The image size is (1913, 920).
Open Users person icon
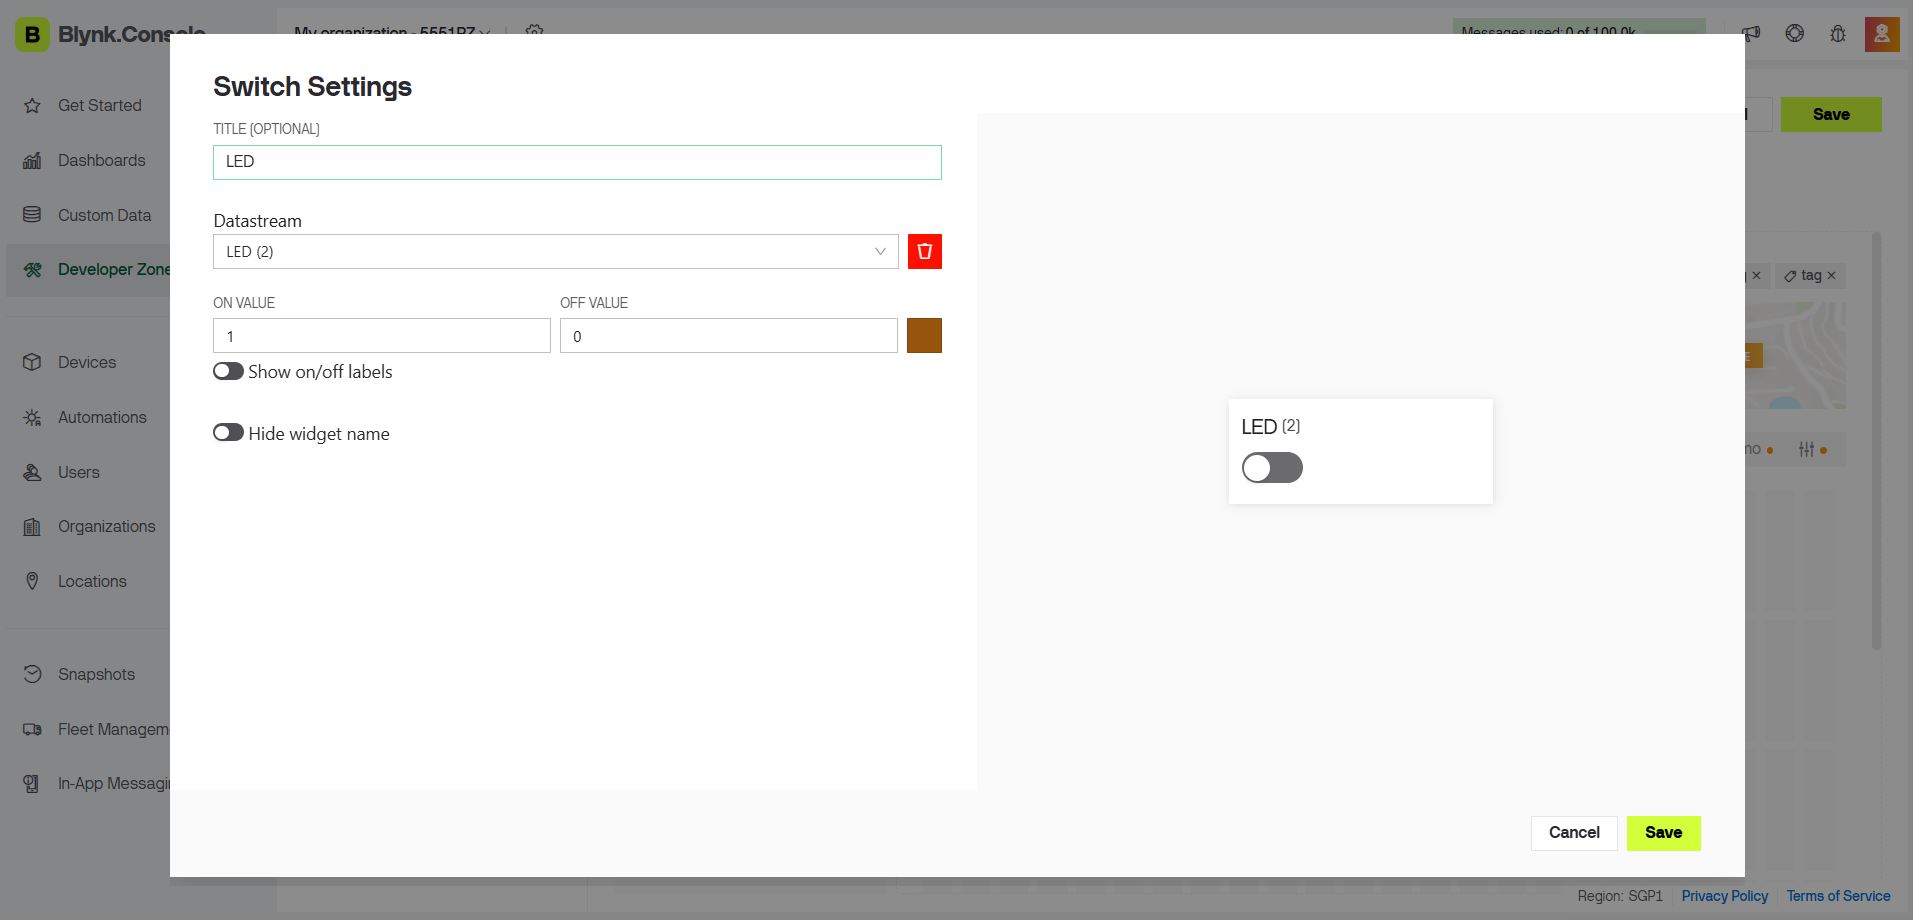[x=32, y=472]
